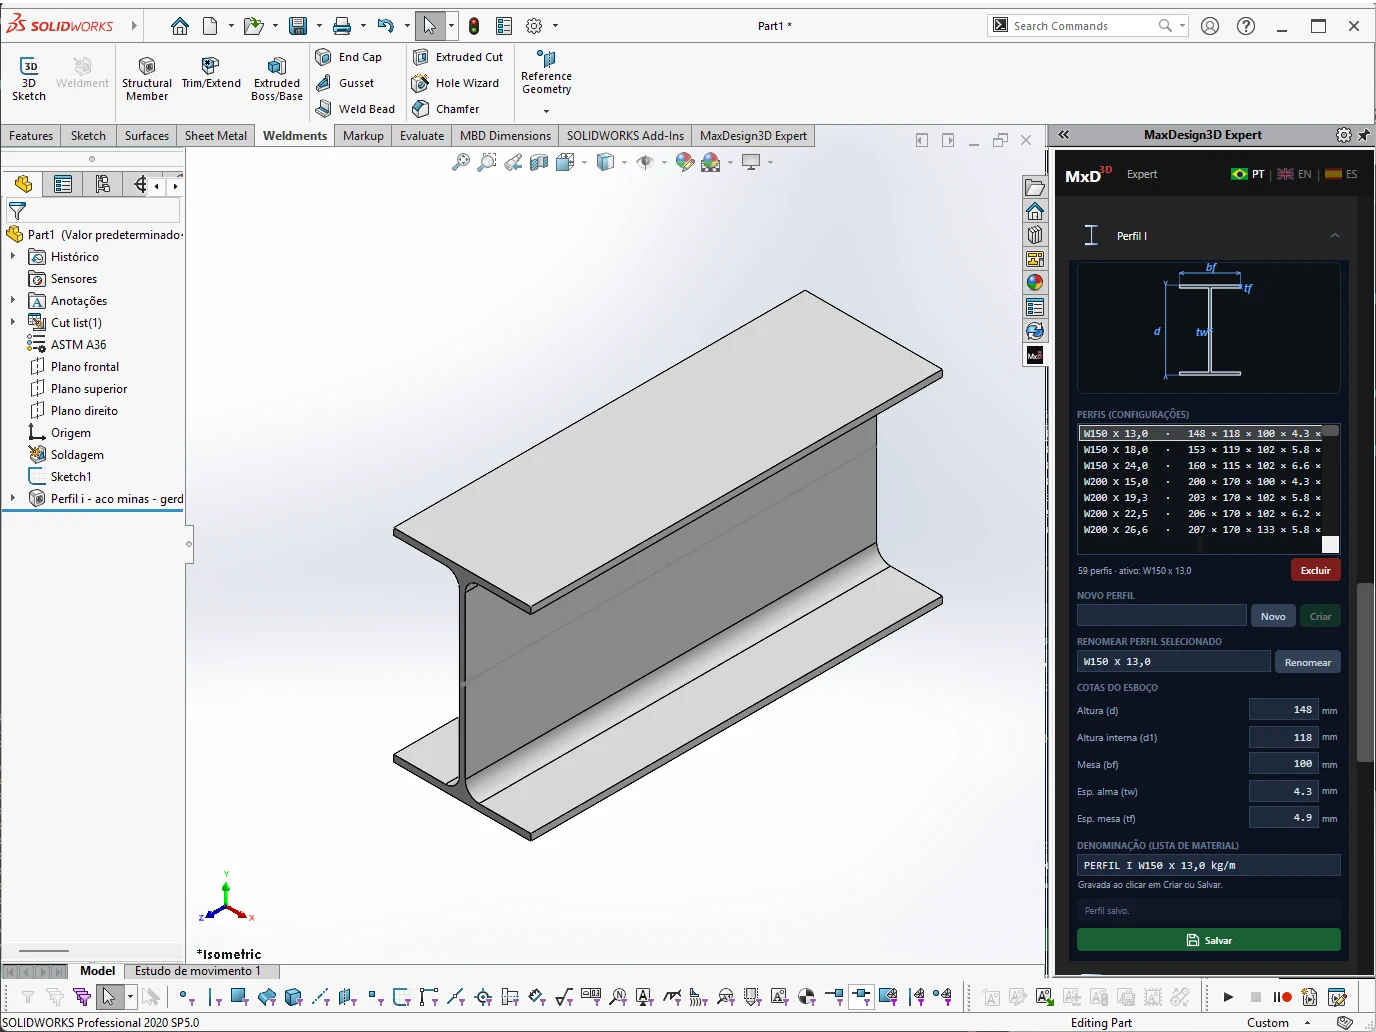Open the ConfigurationManager tab
The width and height of the screenshot is (1376, 1032).
(x=102, y=184)
